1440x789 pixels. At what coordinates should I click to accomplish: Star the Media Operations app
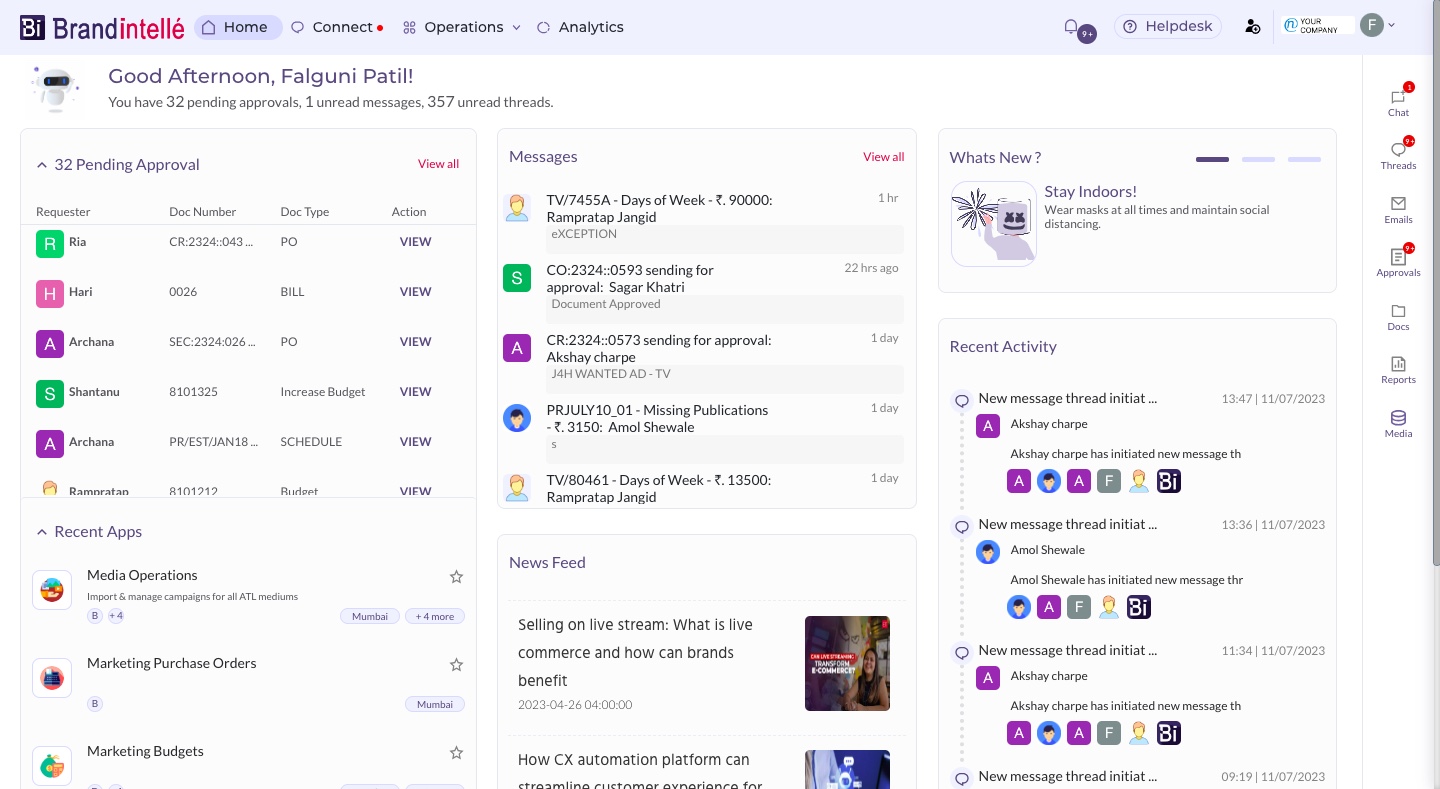click(x=456, y=577)
